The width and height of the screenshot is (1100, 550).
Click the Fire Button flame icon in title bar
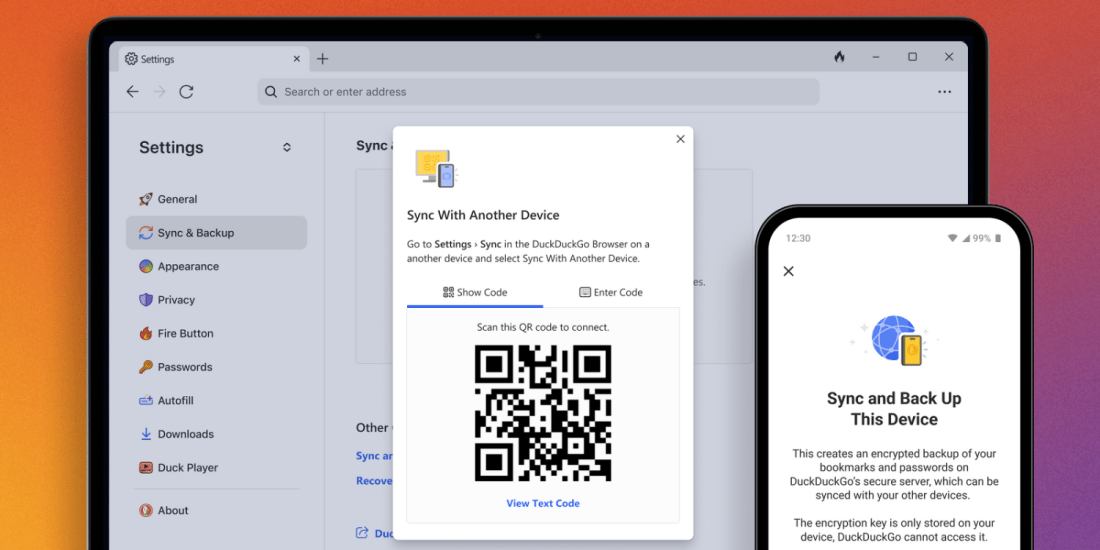[839, 57]
